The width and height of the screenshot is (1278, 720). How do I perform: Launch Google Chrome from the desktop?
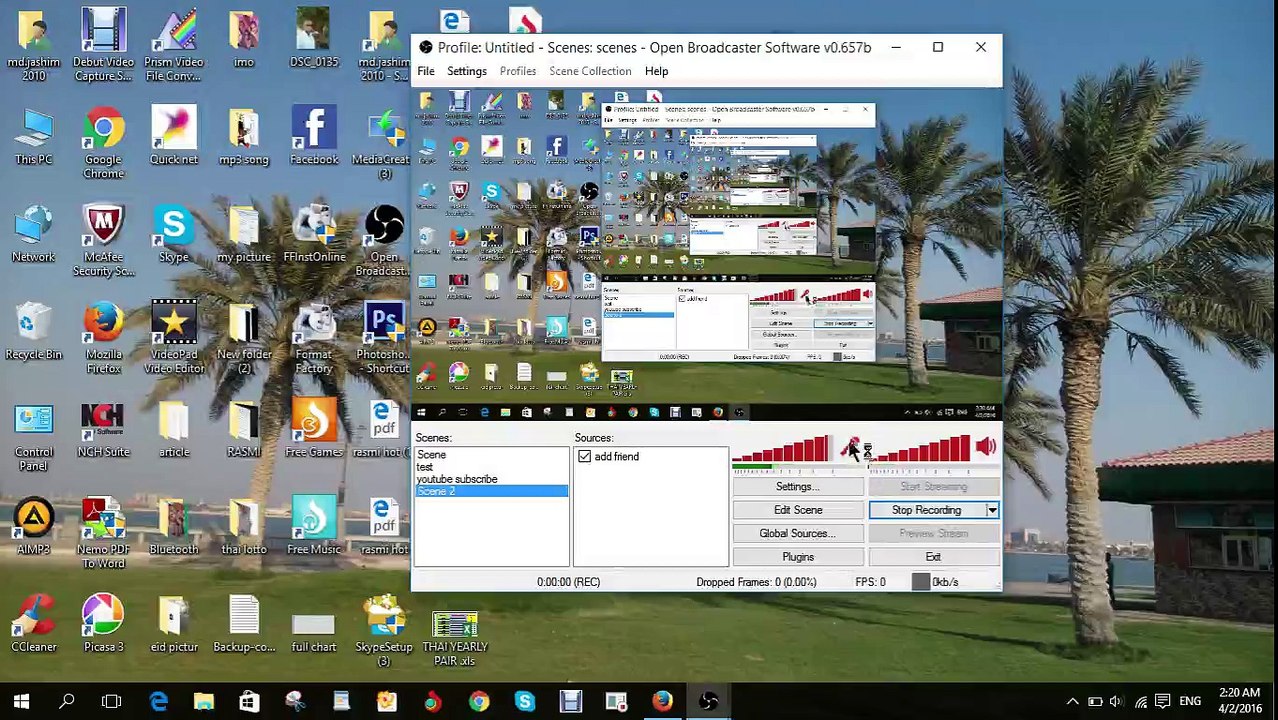[x=103, y=143]
